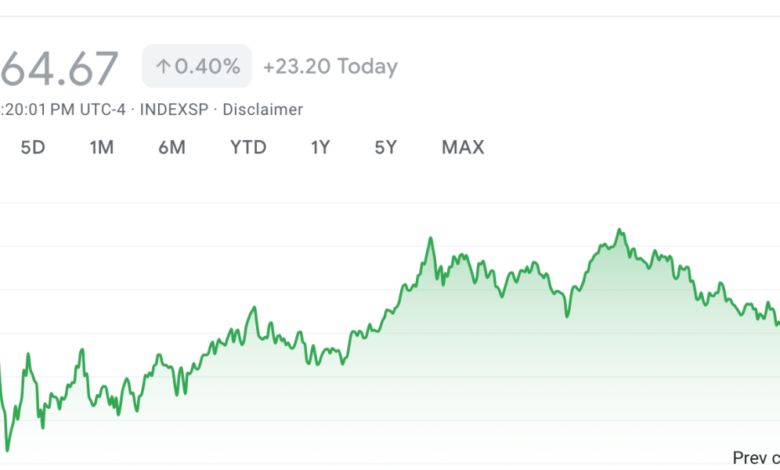Show the MAX history range
The width and height of the screenshot is (780, 470).
(x=463, y=148)
